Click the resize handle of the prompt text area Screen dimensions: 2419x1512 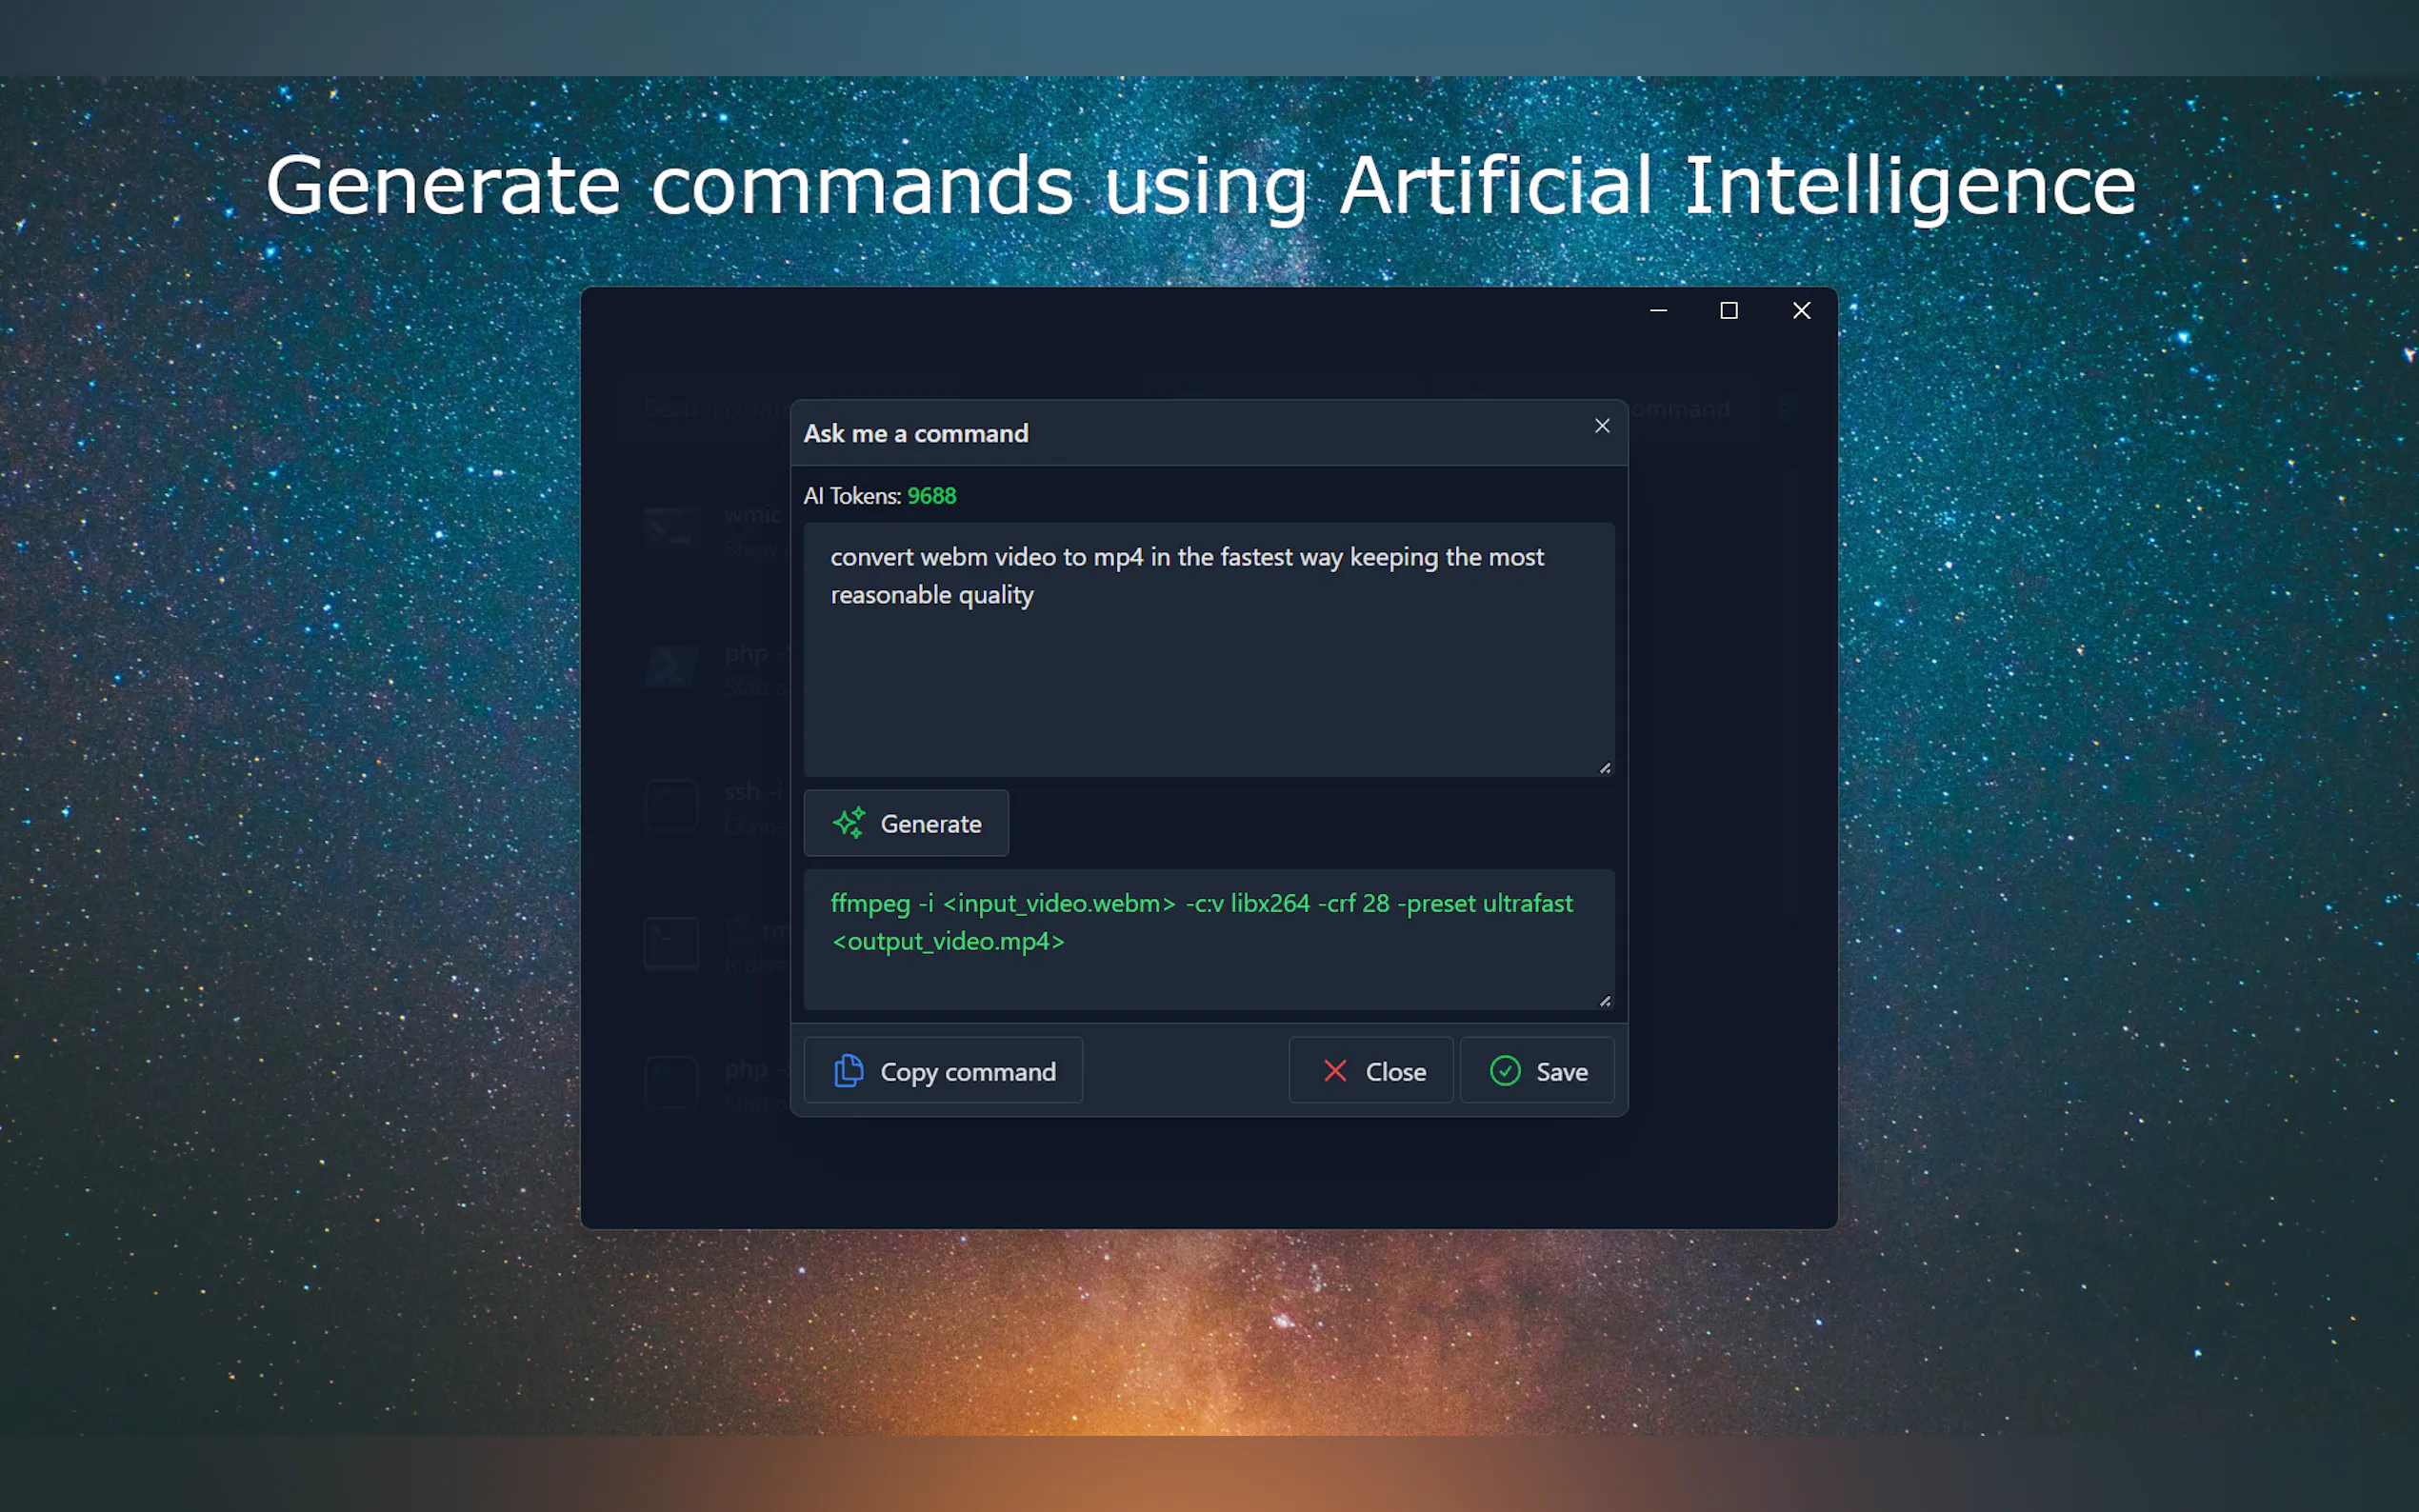pyautogui.click(x=1604, y=768)
